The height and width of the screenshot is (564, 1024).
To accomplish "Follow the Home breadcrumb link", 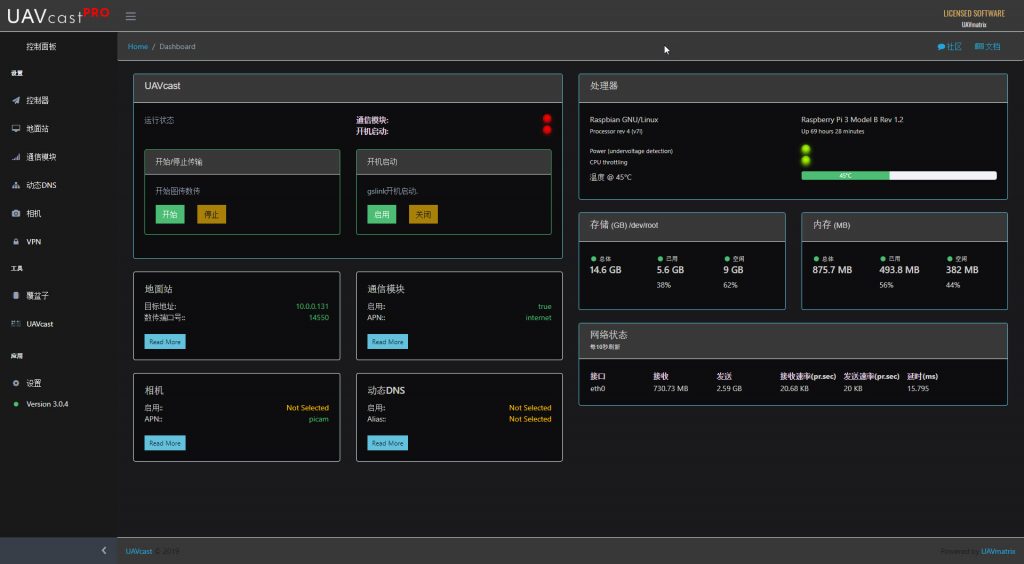I will 138,46.
